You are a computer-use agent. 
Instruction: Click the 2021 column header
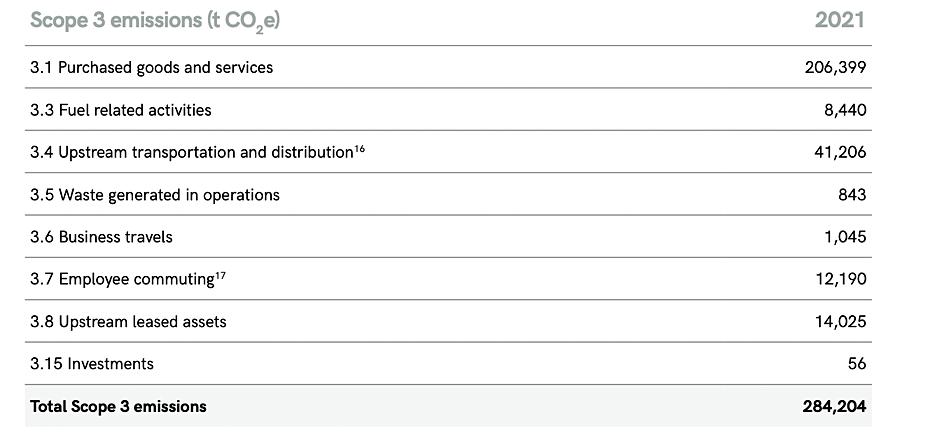point(839,20)
